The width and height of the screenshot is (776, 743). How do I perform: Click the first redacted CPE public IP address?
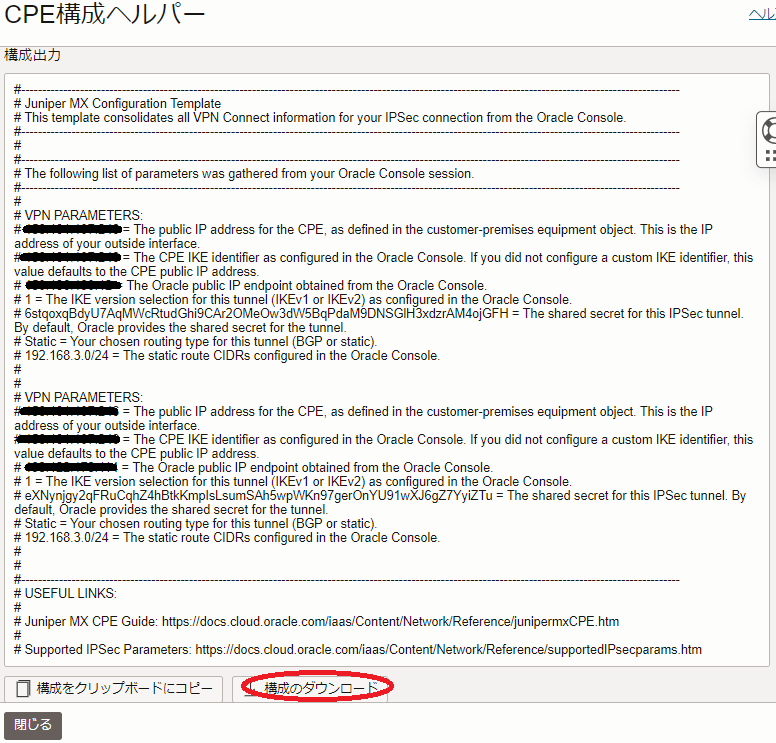[73, 229]
